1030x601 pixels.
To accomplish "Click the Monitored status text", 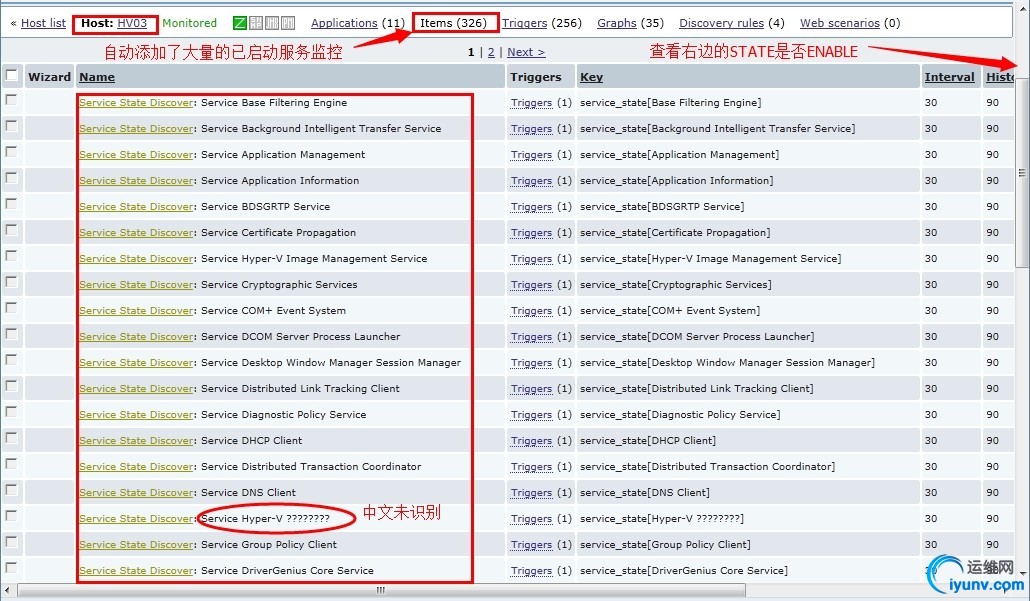I will tap(189, 23).
